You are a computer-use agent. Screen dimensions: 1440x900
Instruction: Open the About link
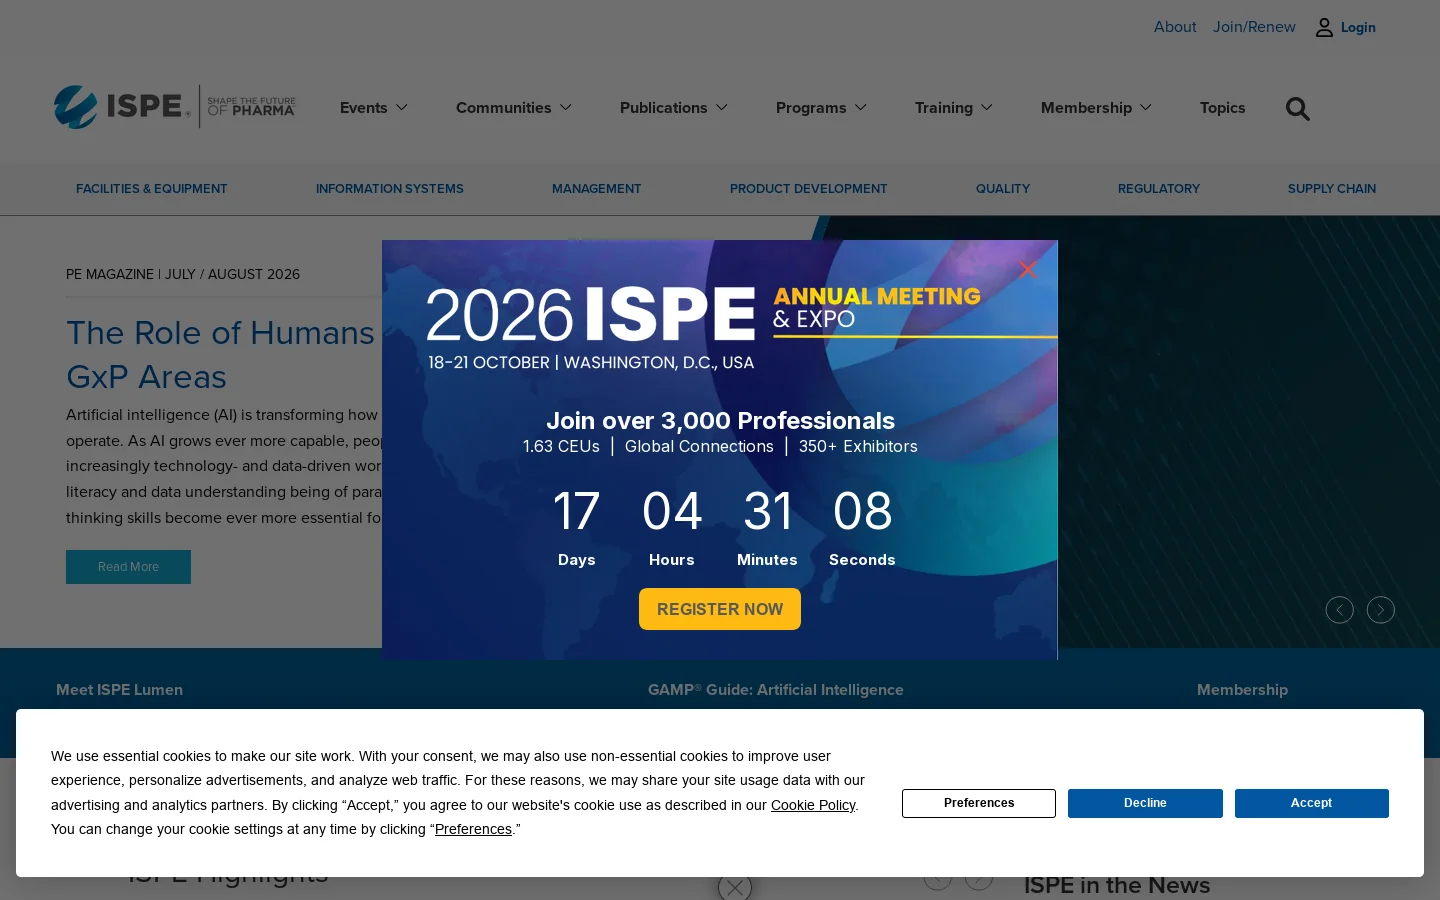[1175, 27]
